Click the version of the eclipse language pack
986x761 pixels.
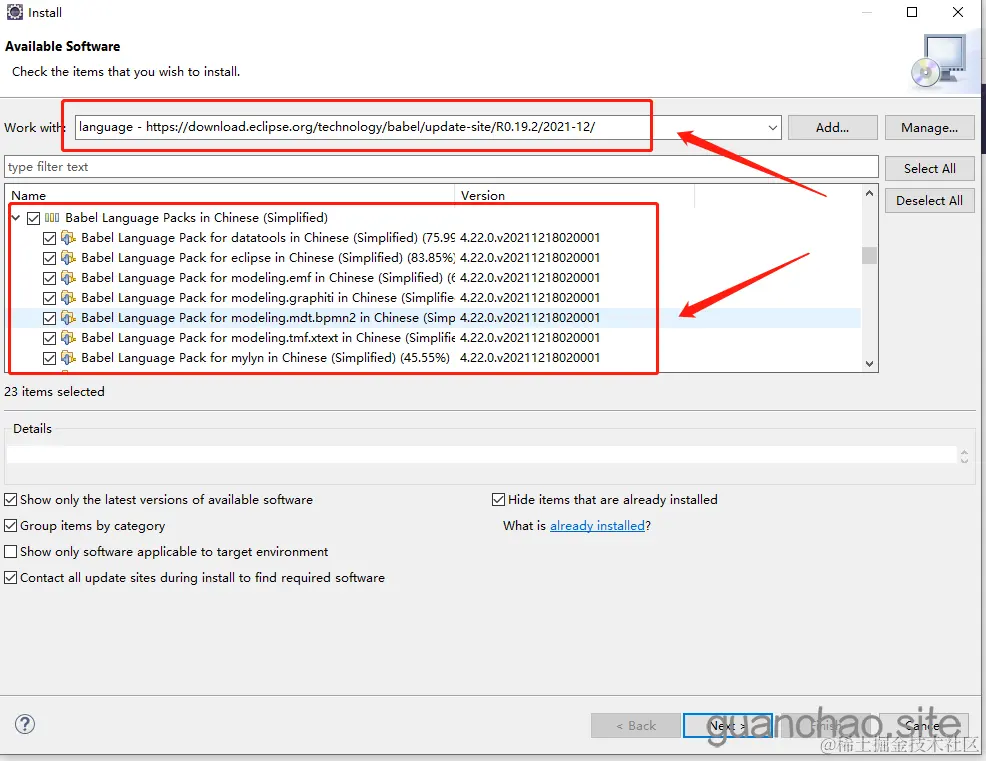pyautogui.click(x=529, y=258)
